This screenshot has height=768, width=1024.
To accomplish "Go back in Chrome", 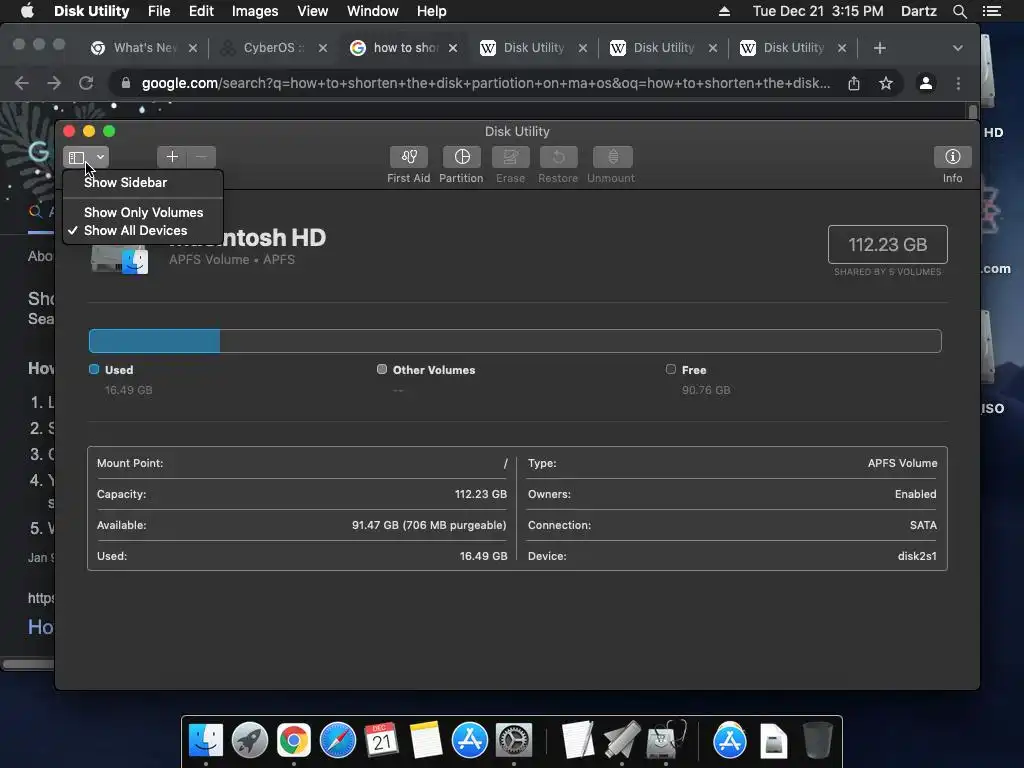I will (x=22, y=83).
